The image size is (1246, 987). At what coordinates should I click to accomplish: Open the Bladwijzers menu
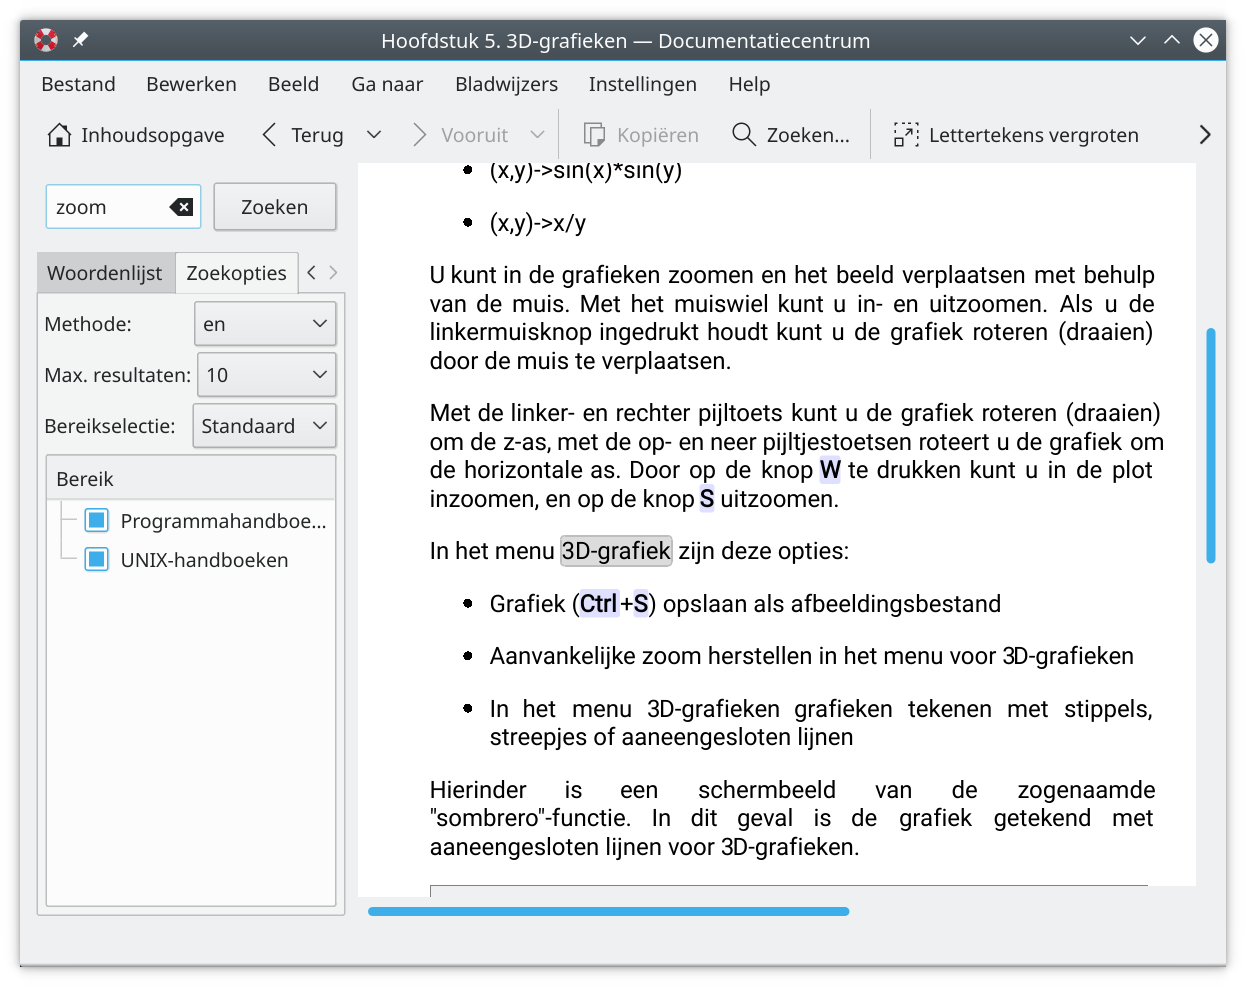[507, 84]
